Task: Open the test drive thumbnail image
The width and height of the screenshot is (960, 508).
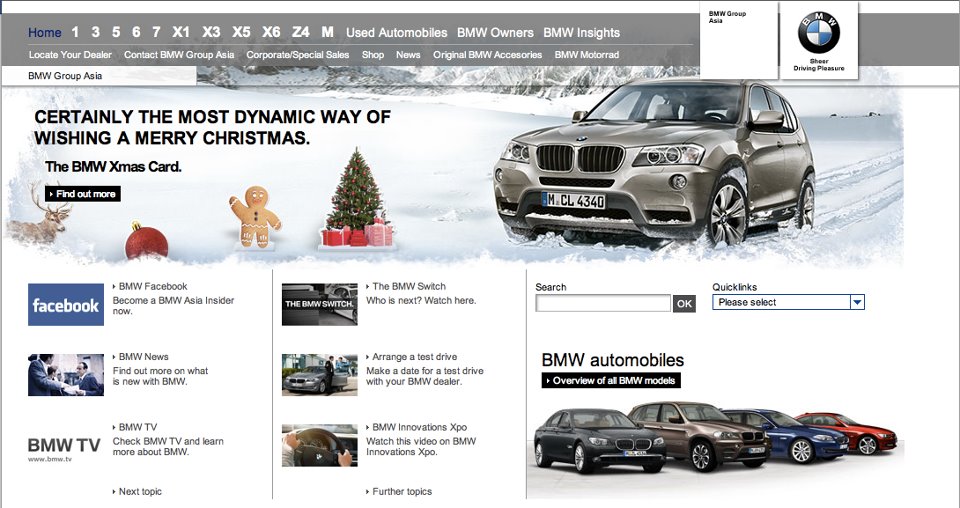Action: pyautogui.click(x=320, y=375)
